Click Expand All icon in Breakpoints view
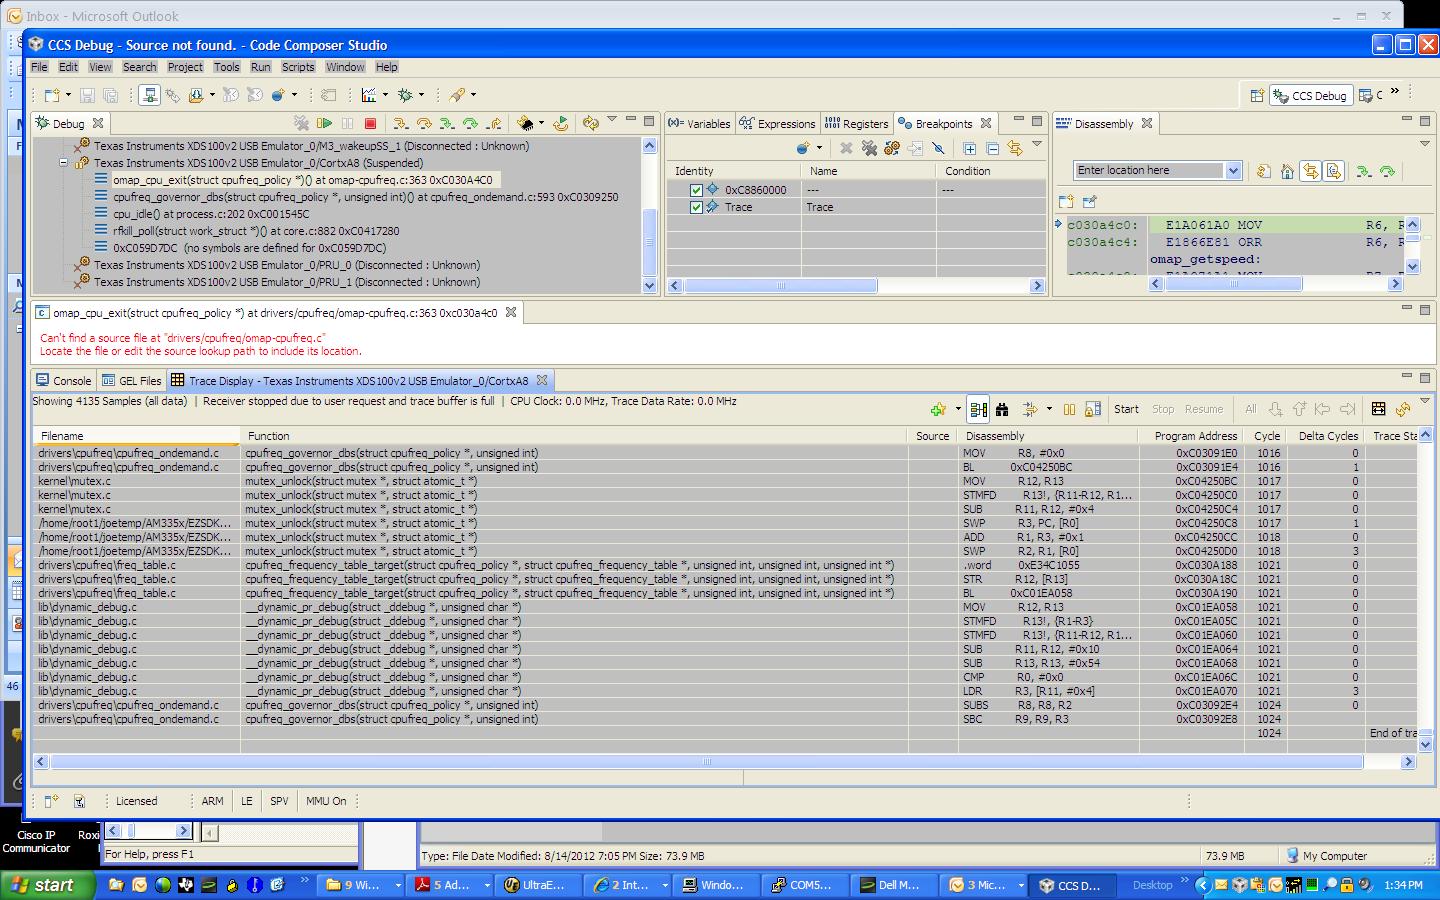Viewport: 1440px width, 900px height. [x=970, y=148]
